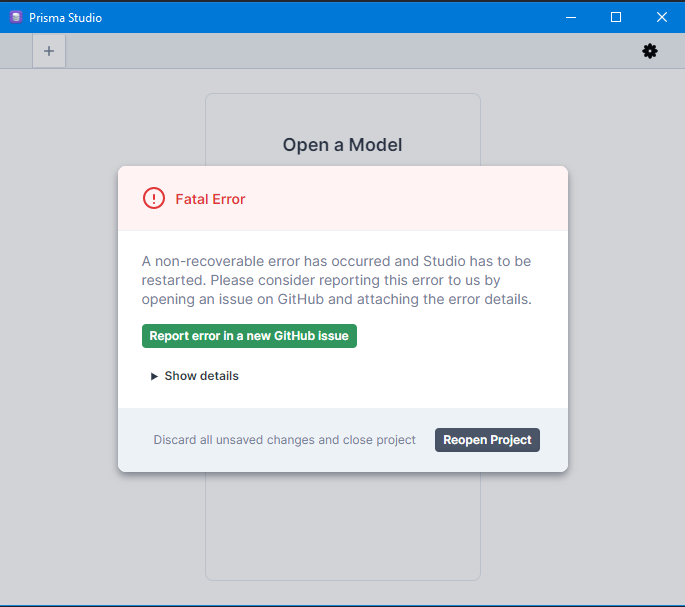Discard all unsaved changes and close project
This screenshot has width=685, height=607.
(x=284, y=440)
